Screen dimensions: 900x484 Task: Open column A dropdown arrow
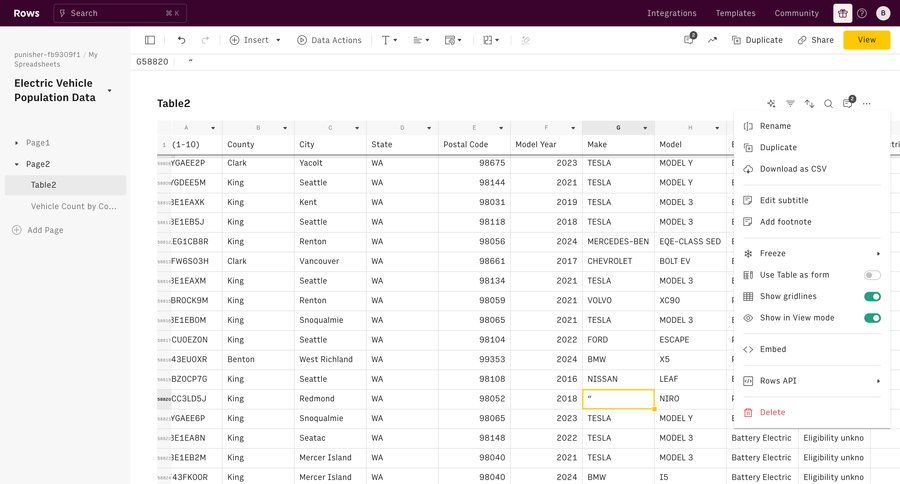click(213, 128)
